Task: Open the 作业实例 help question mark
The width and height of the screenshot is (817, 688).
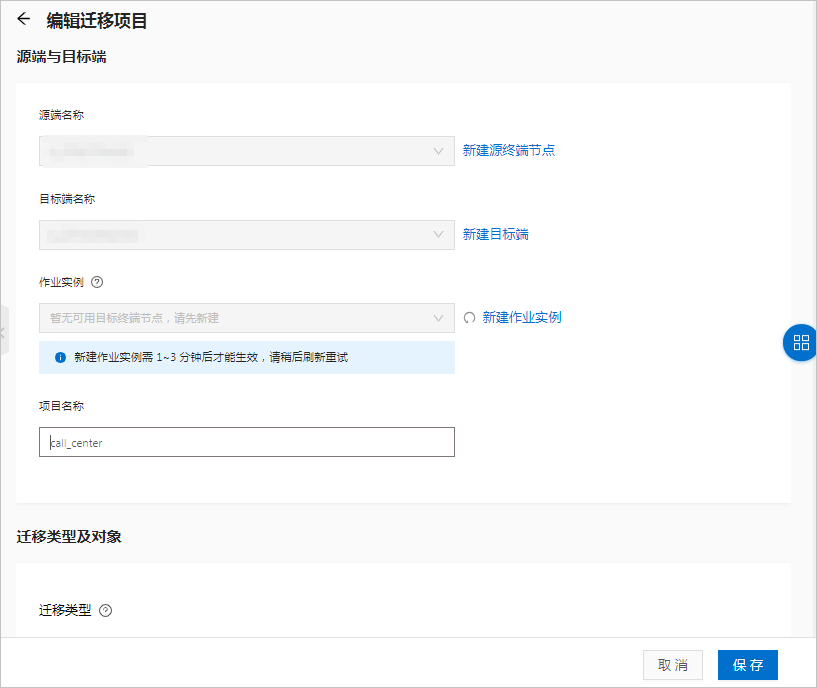Action: pos(94,282)
